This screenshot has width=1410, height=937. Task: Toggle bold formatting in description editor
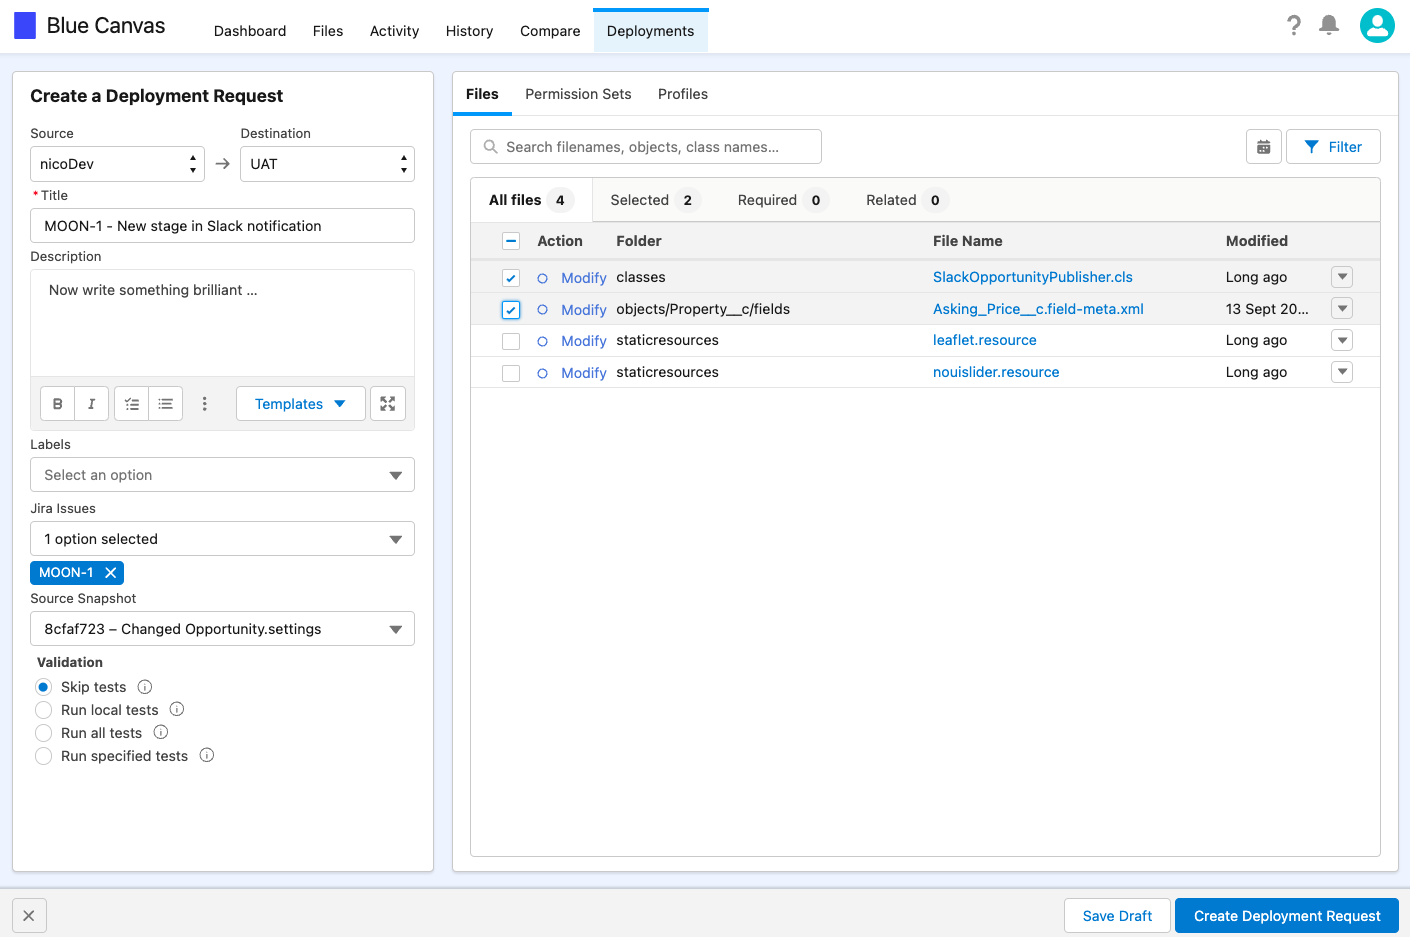pos(58,404)
